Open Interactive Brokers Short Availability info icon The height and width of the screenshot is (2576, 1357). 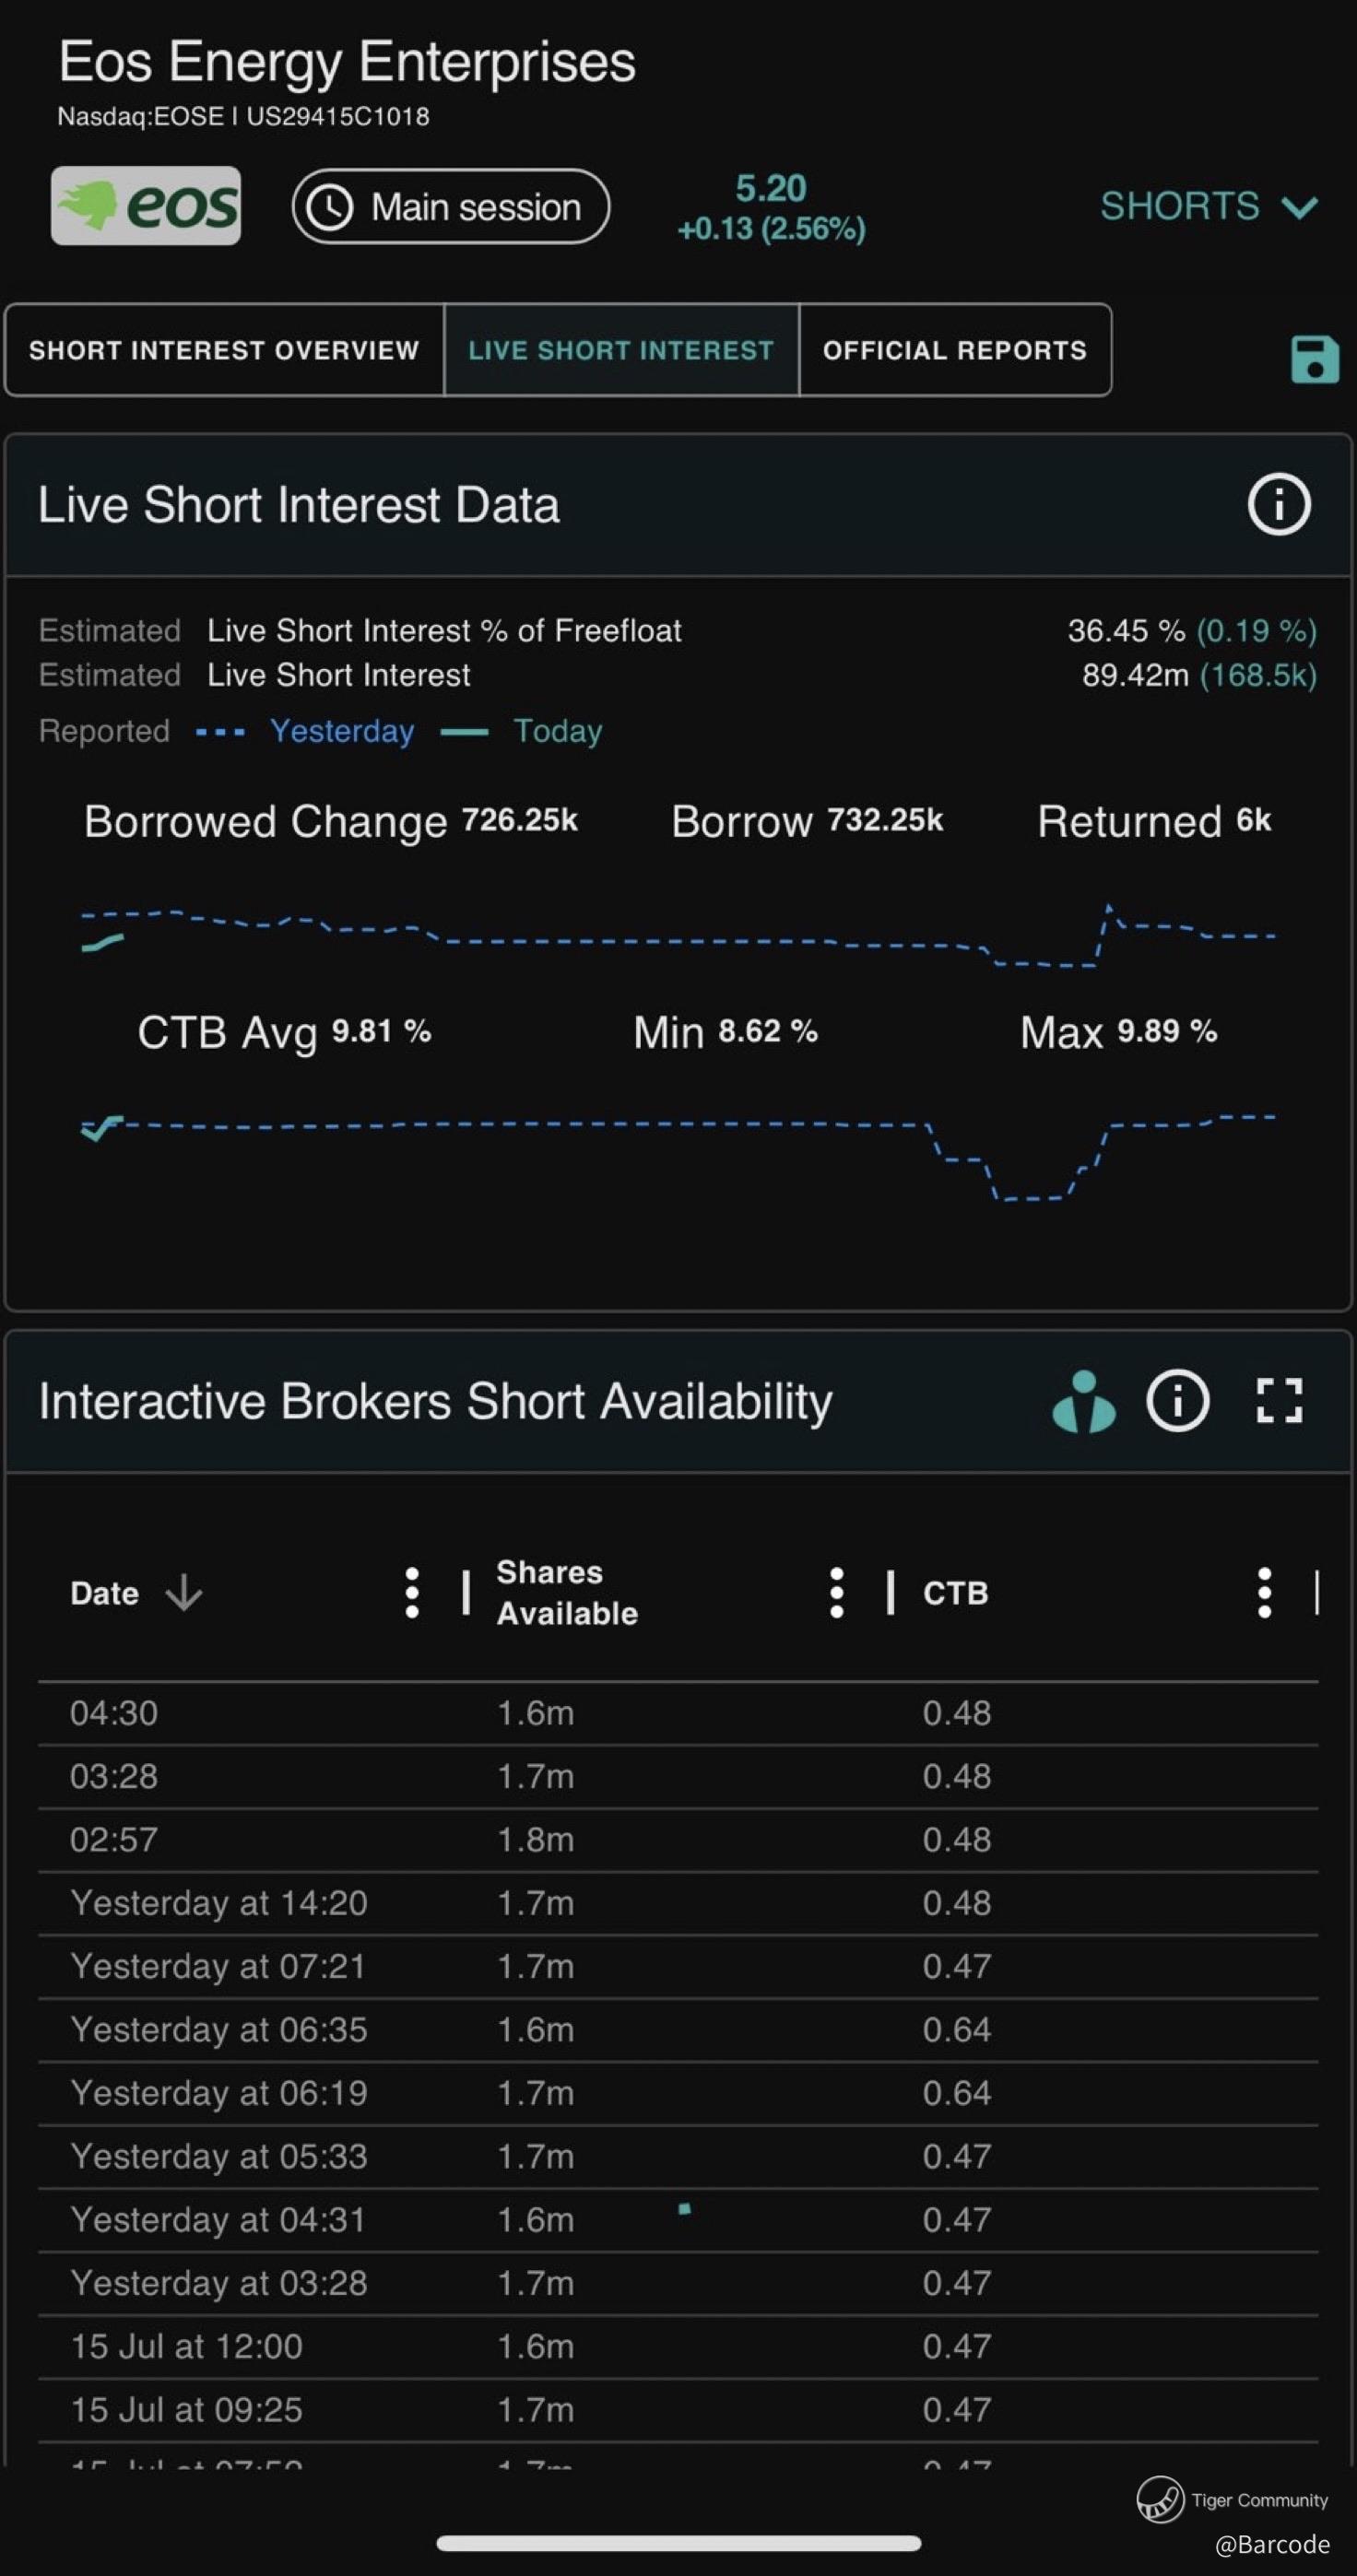tap(1177, 1400)
